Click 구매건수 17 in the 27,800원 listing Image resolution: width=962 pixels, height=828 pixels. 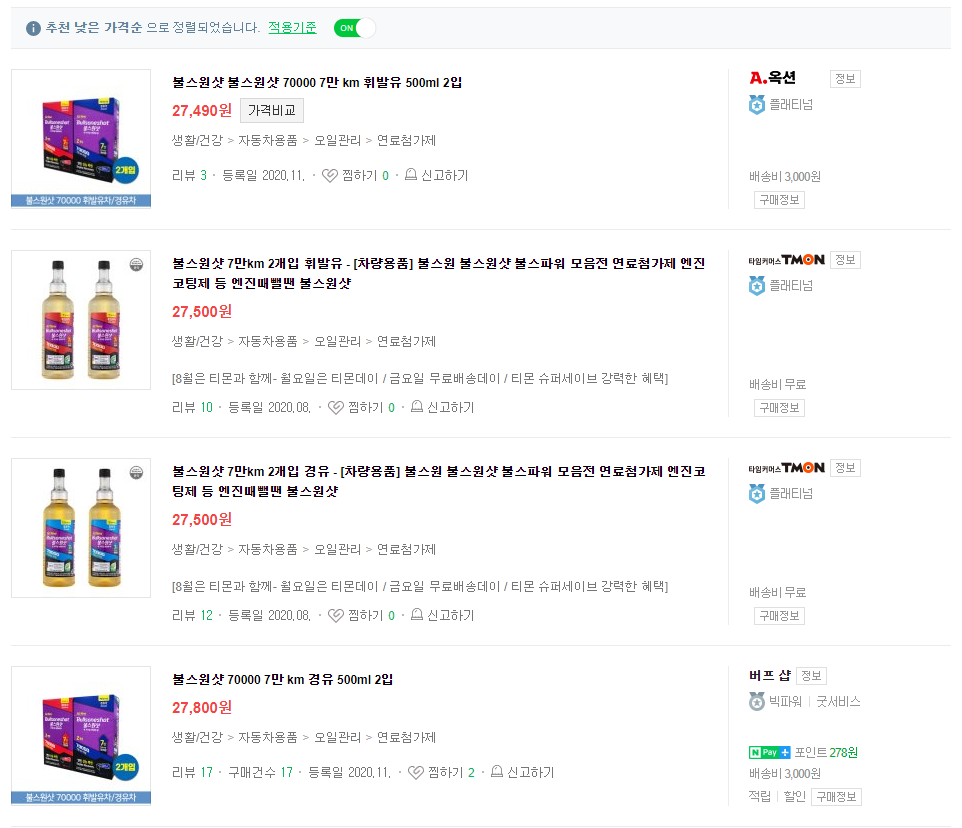(260, 772)
